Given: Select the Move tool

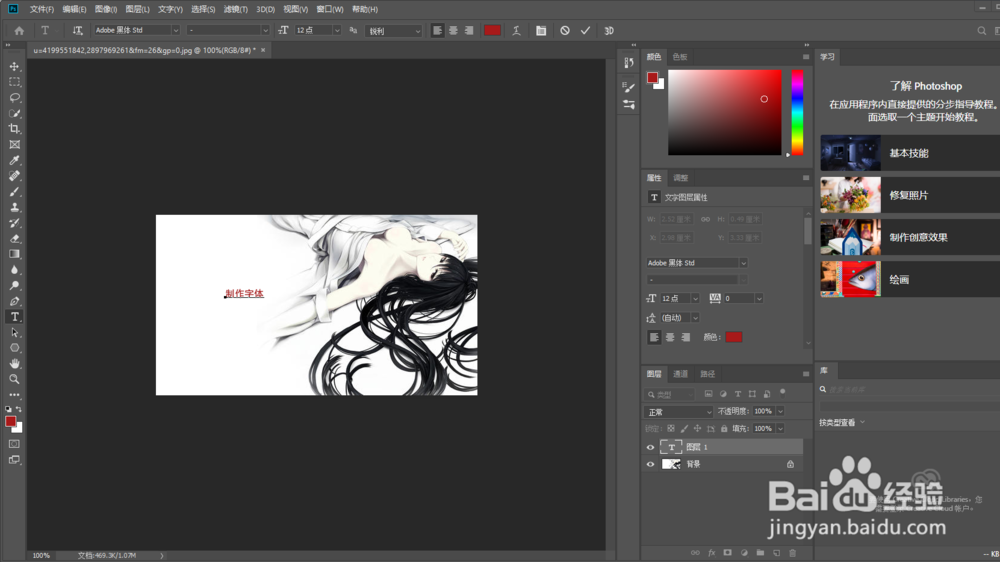Looking at the screenshot, I should pos(14,66).
